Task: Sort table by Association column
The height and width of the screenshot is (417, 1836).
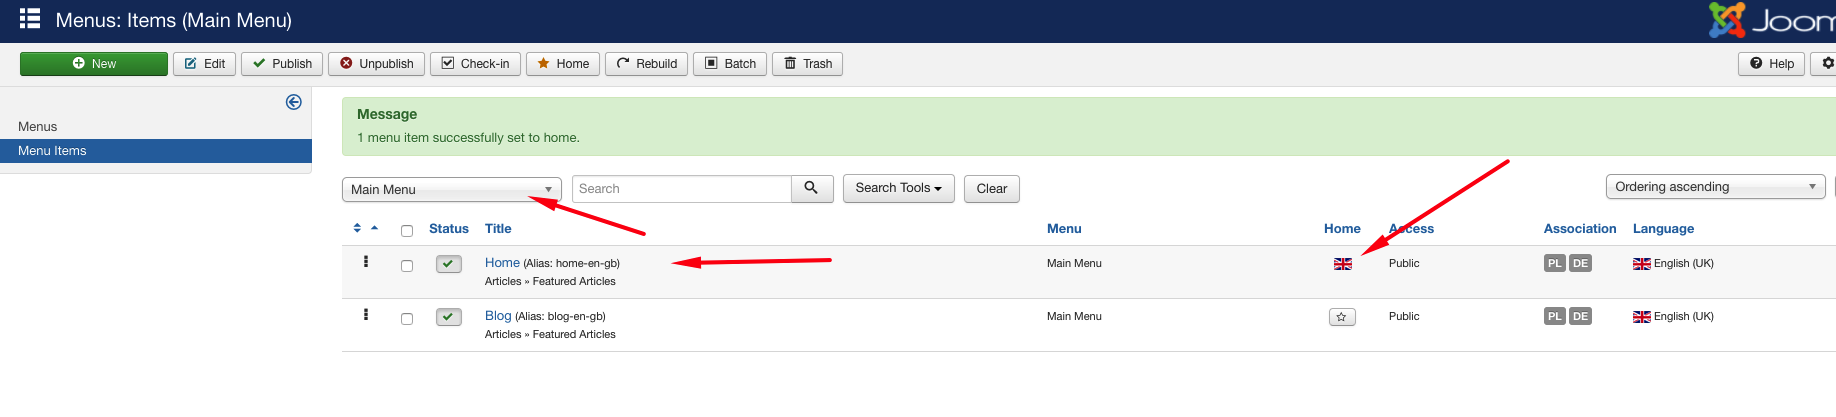Action: pyautogui.click(x=1579, y=229)
